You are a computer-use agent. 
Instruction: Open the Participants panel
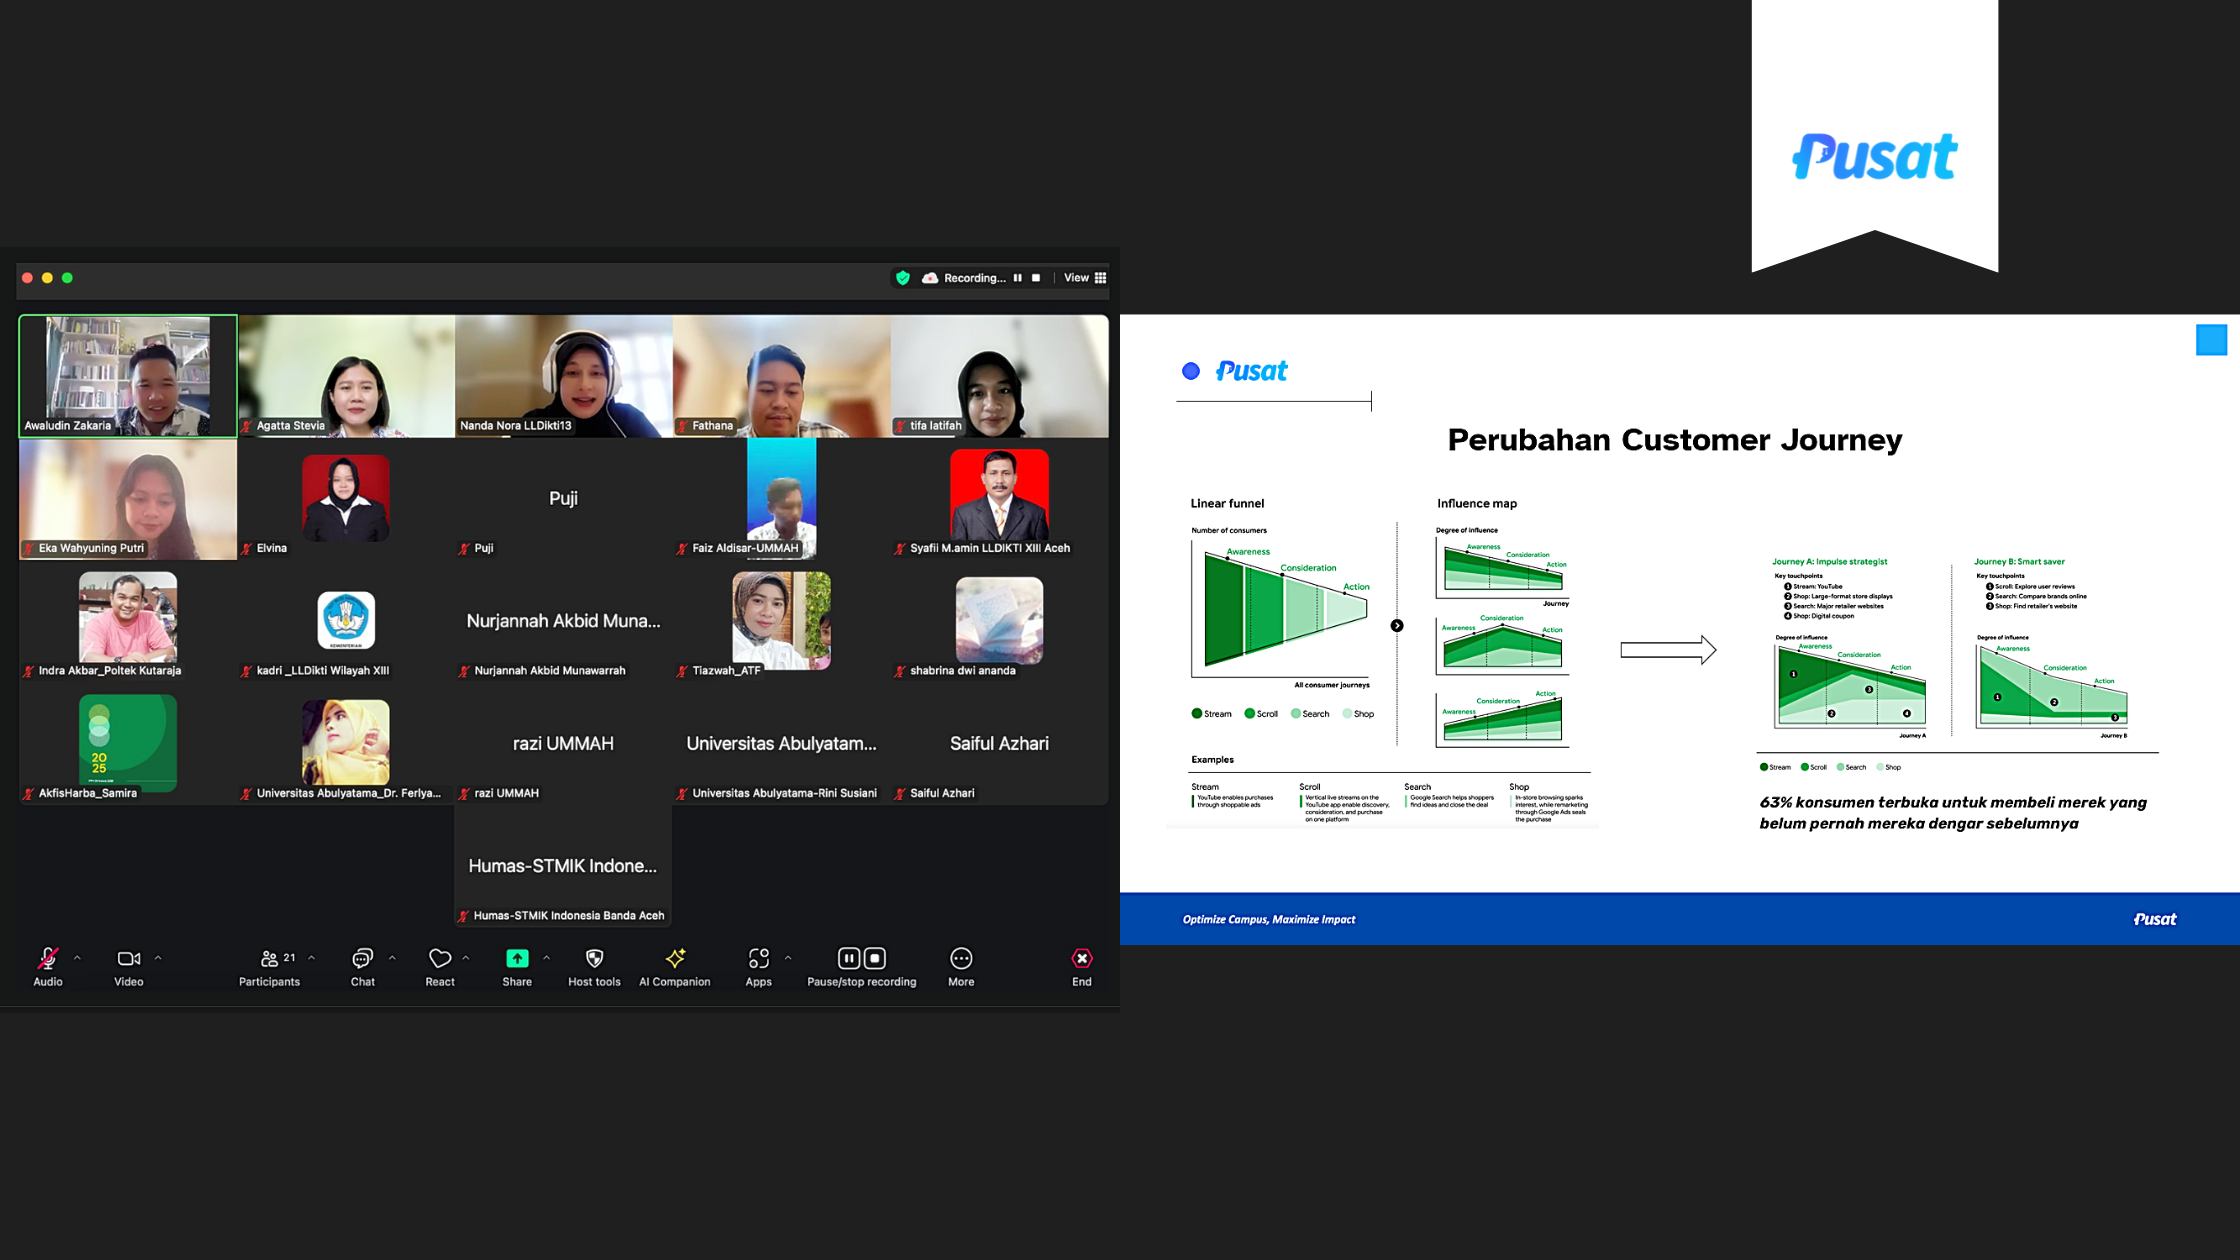(269, 966)
